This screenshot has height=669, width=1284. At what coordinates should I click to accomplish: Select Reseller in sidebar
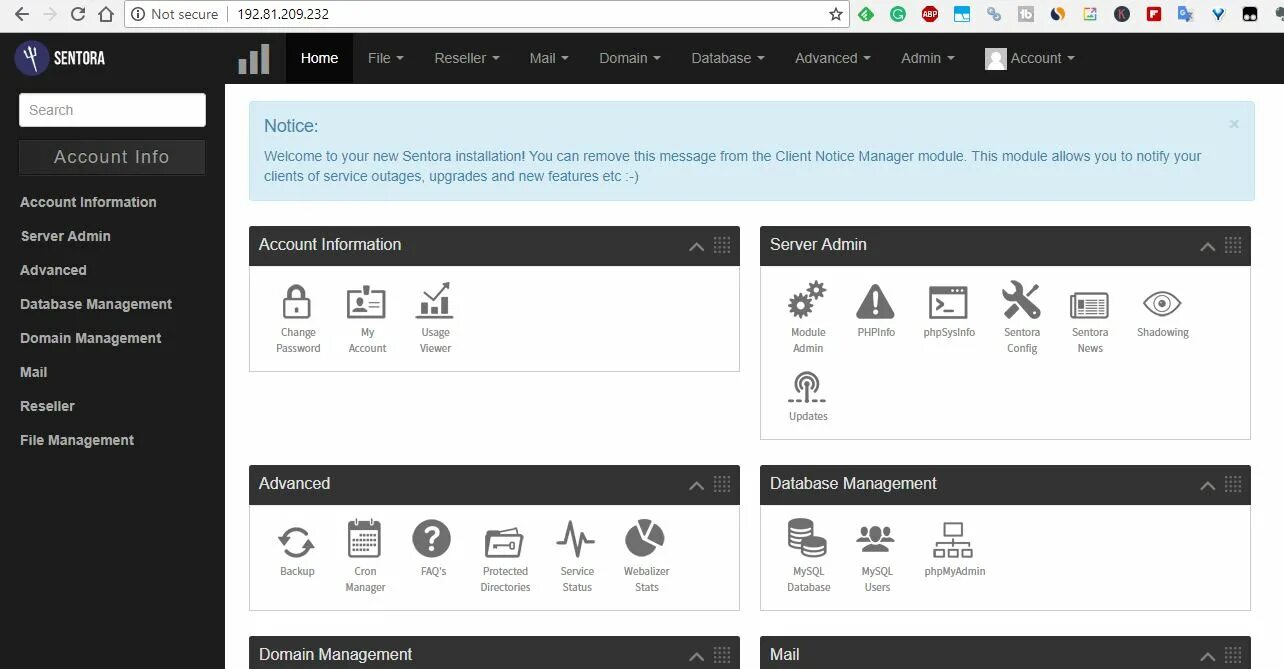(47, 406)
